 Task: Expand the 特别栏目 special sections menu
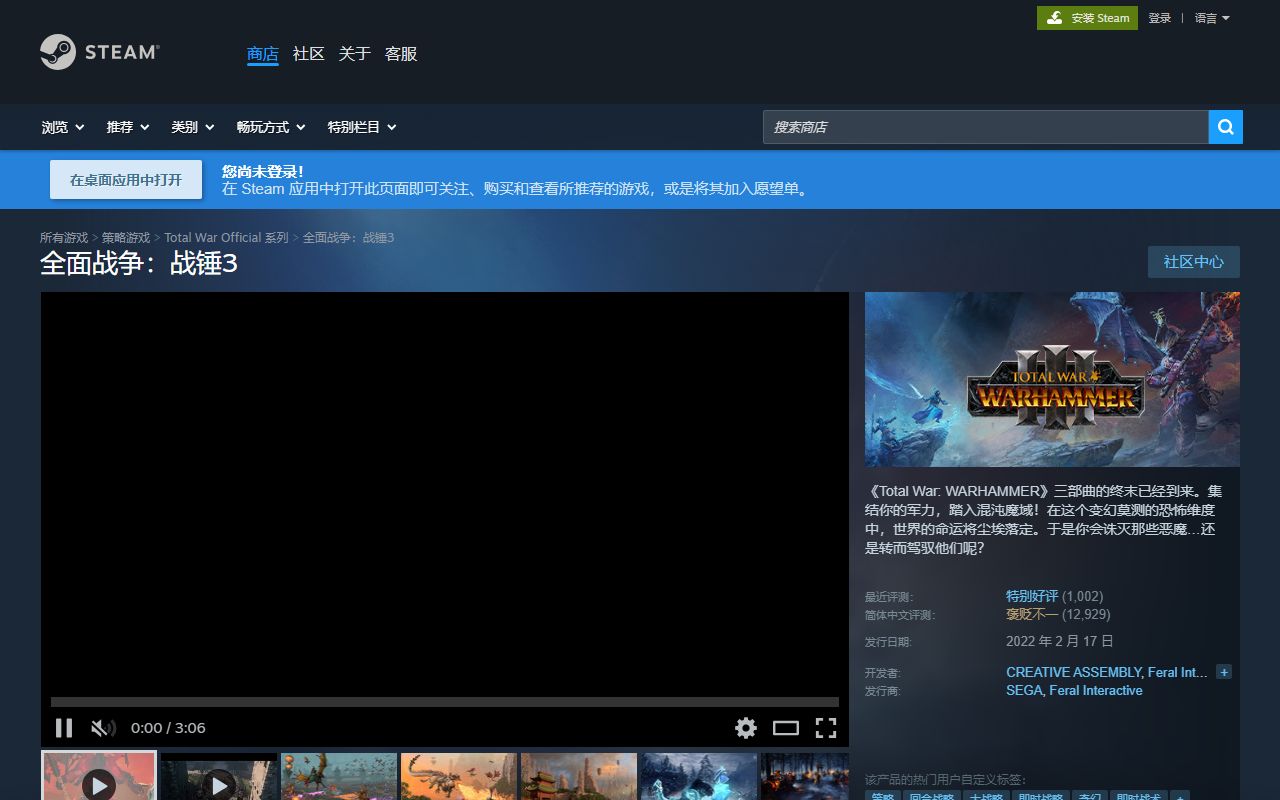(362, 127)
